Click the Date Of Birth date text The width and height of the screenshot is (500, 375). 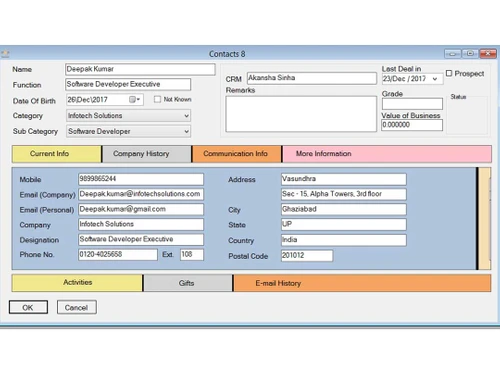[x=88, y=99]
